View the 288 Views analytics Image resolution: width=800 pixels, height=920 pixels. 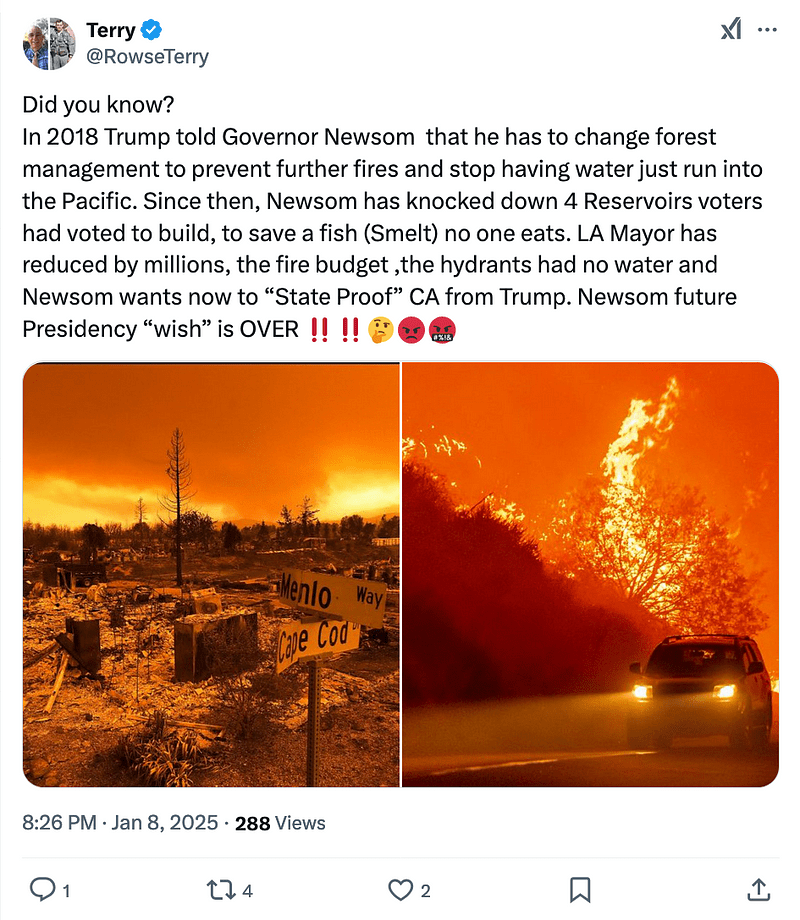tap(280, 823)
